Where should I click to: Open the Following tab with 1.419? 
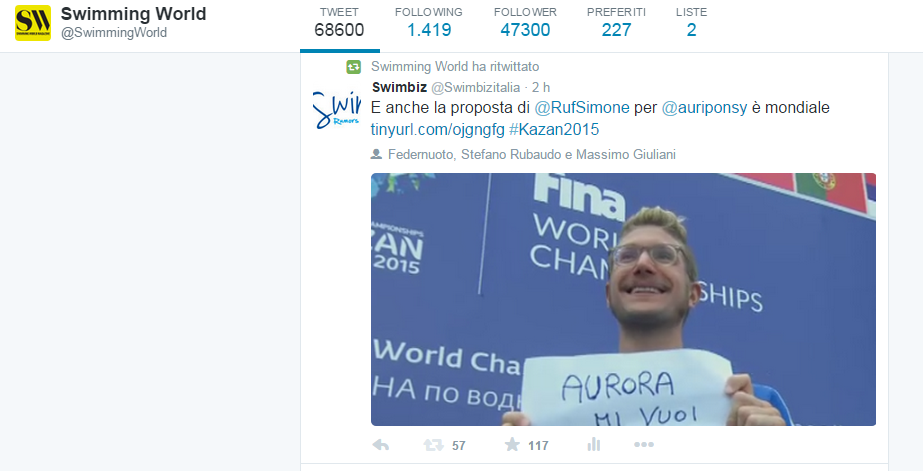coord(429,24)
